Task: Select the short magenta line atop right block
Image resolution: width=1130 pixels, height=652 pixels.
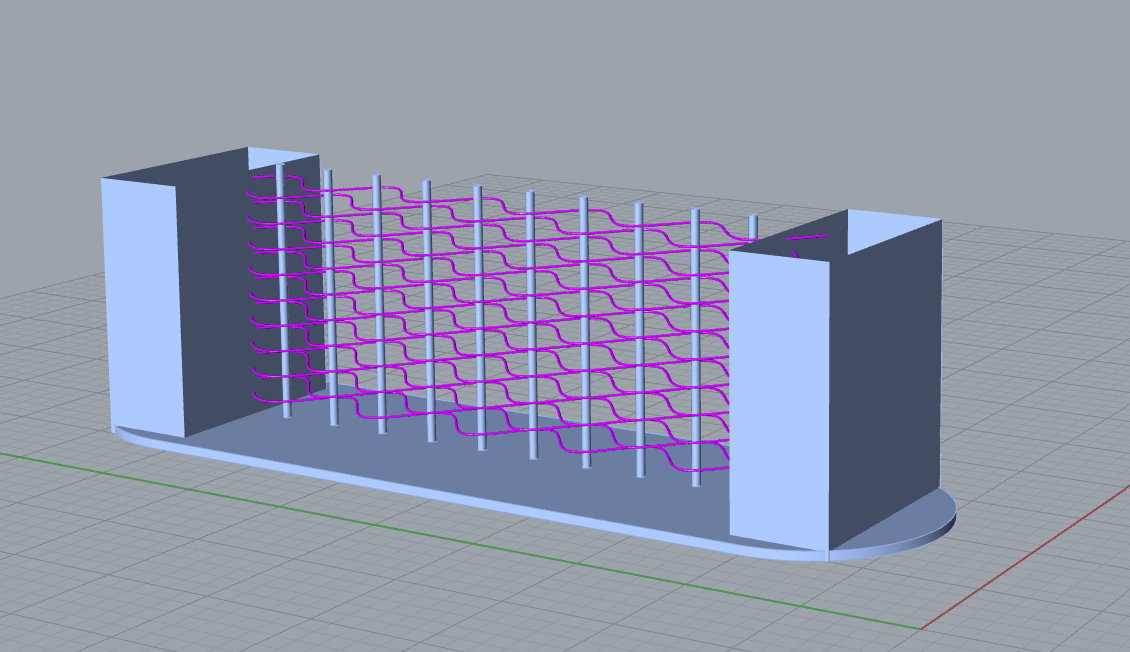Action: (806, 237)
